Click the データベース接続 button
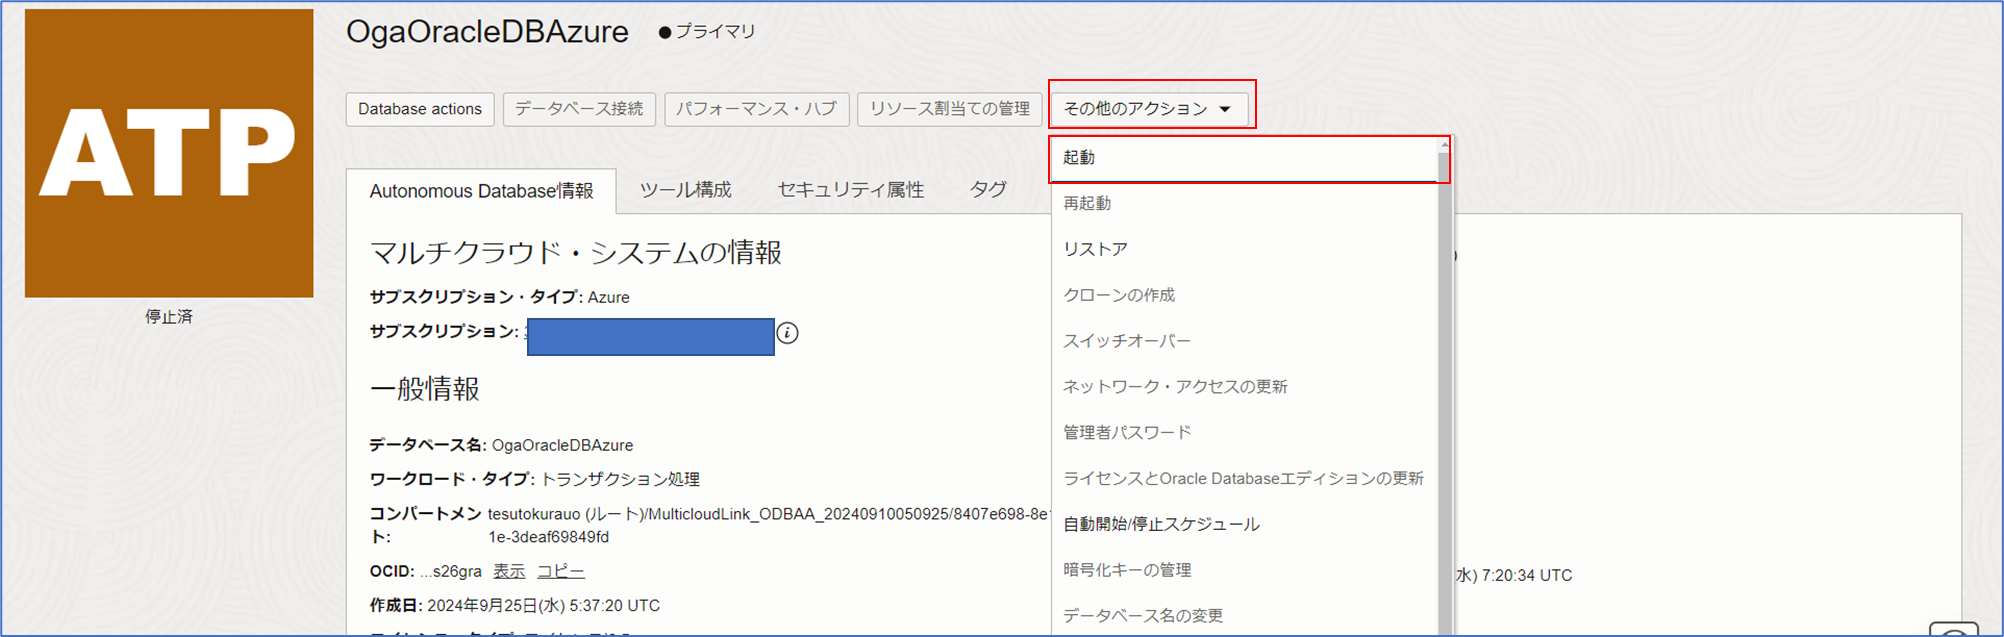2004x637 pixels. point(579,109)
